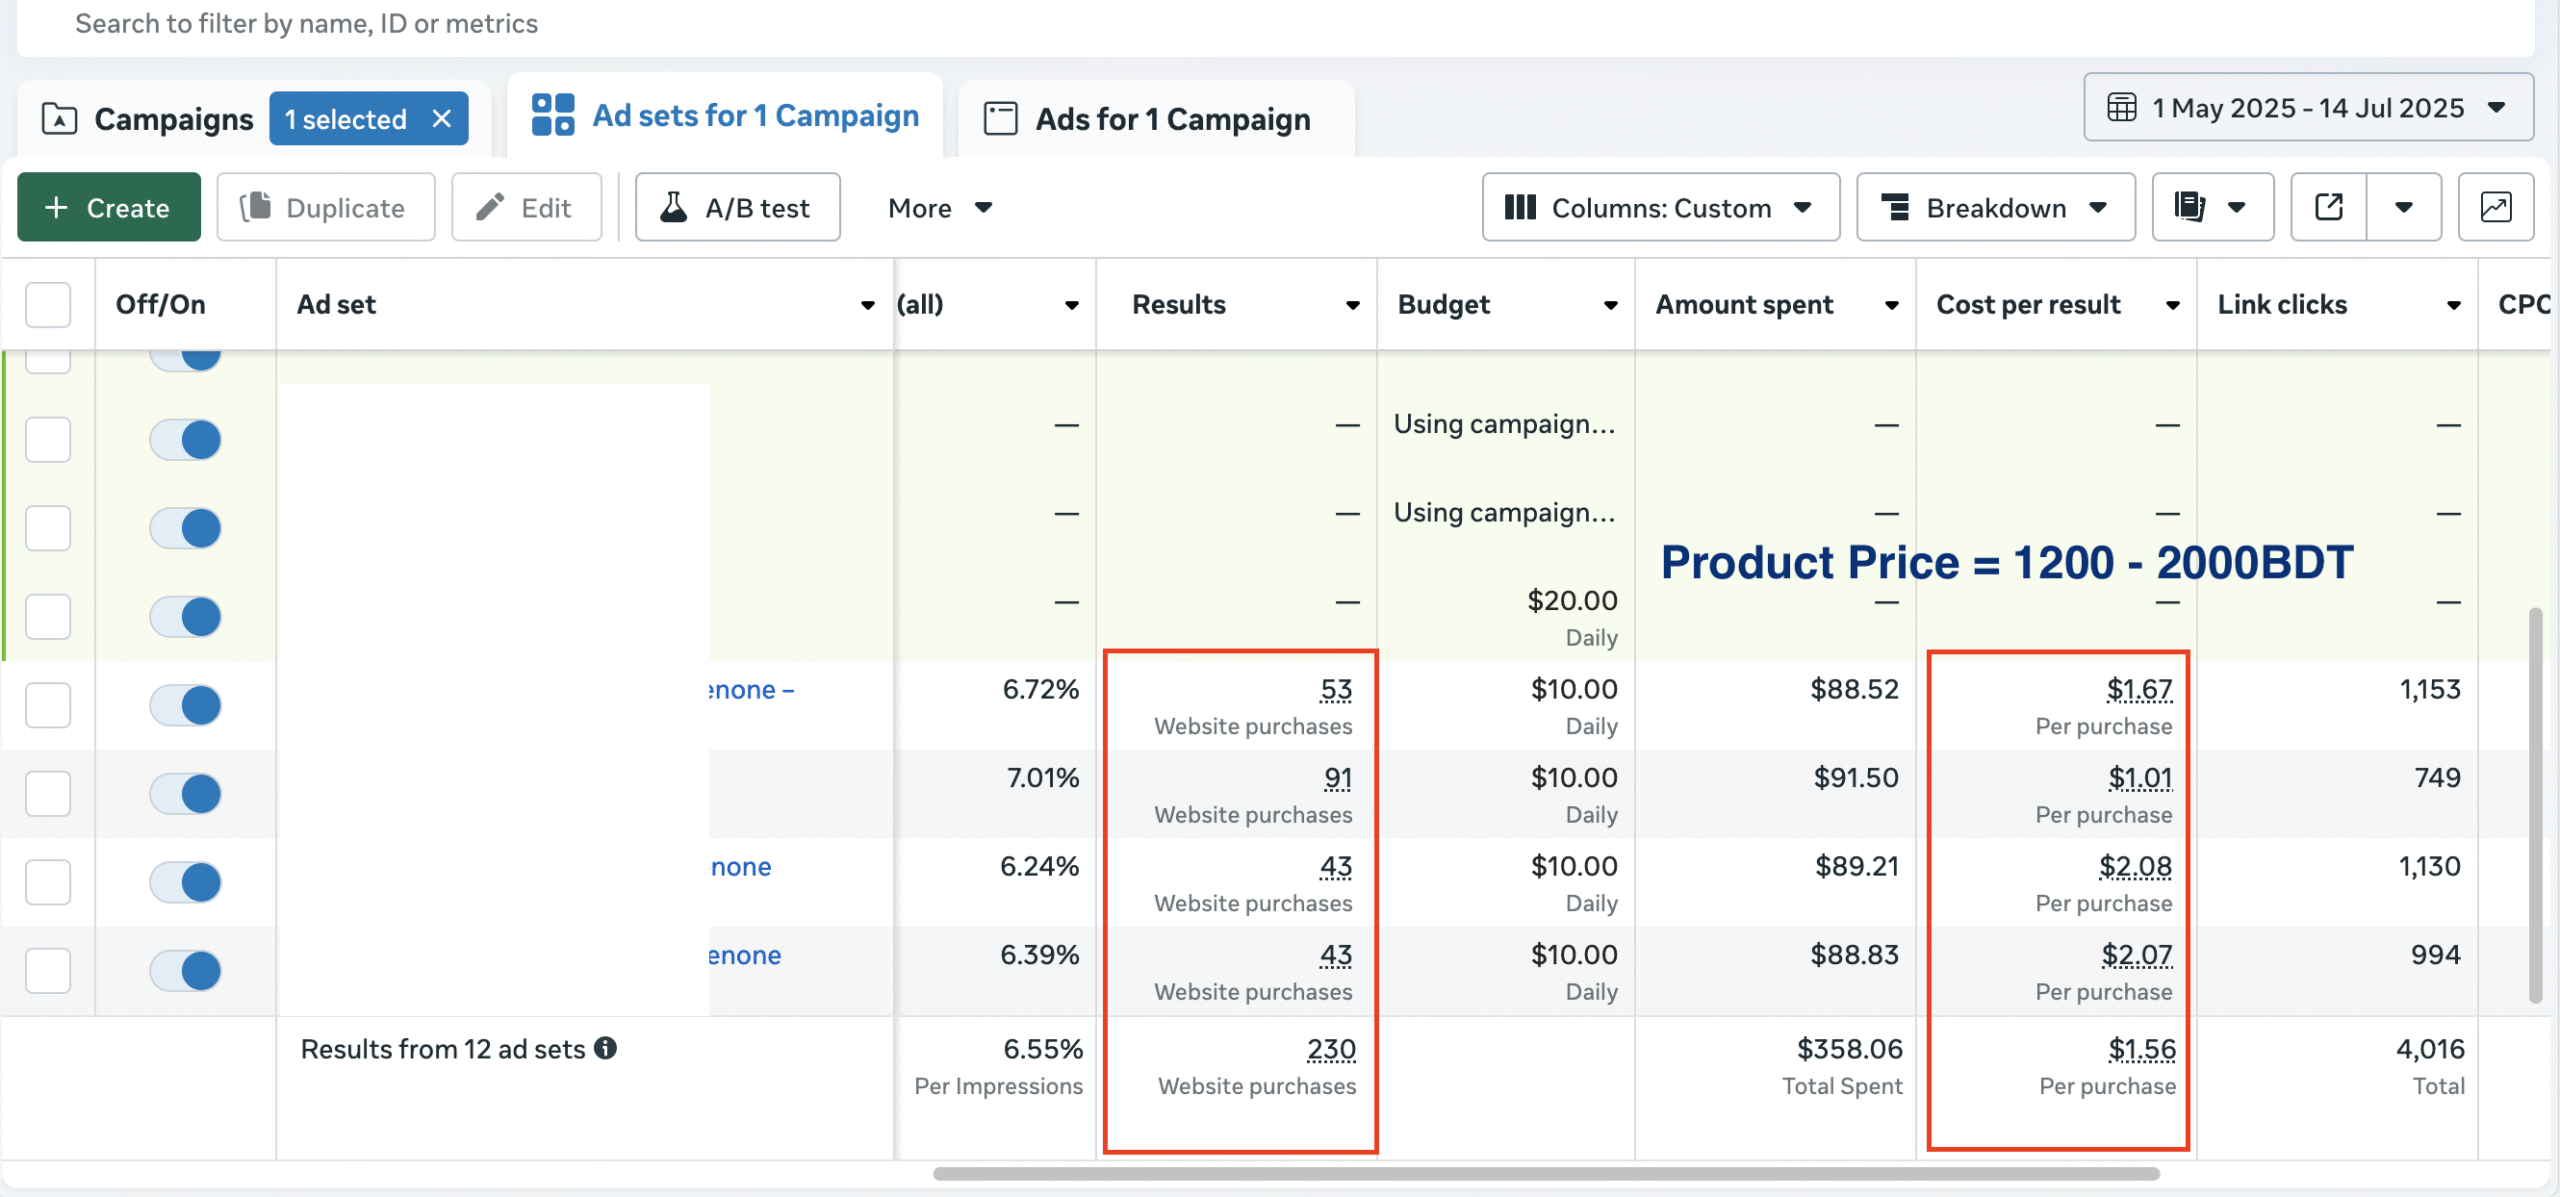Open the reports icon dropdown
The height and width of the screenshot is (1197, 2560).
[x=2212, y=207]
